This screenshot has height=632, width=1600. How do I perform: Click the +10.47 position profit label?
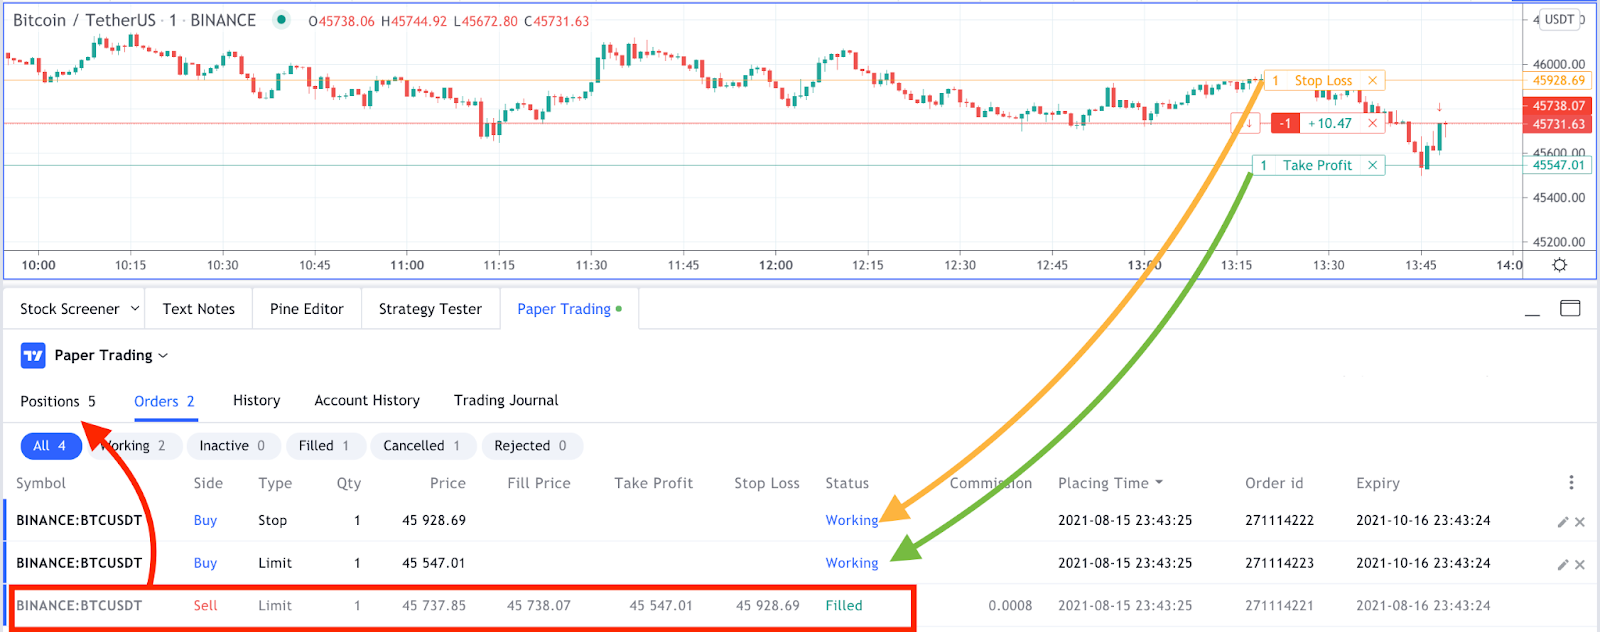(1329, 124)
